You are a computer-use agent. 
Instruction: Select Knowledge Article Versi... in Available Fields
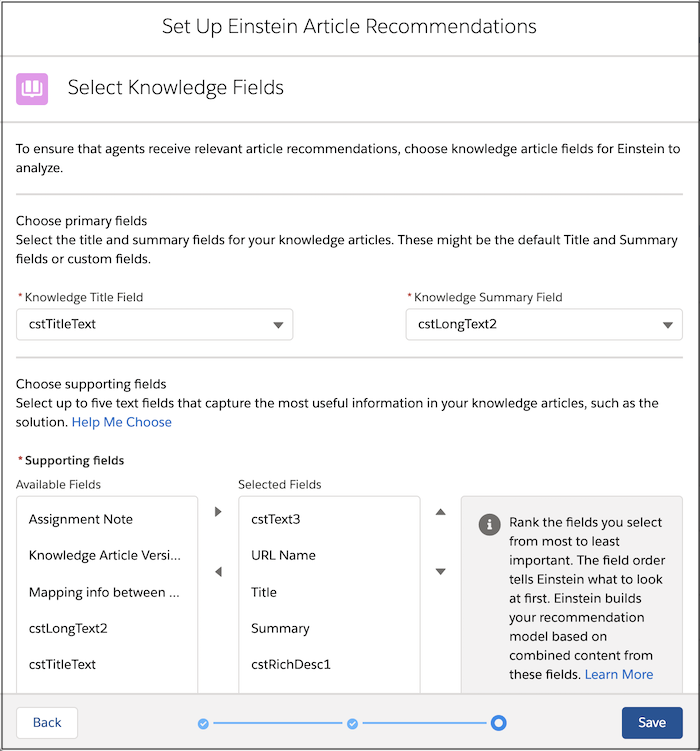pyautogui.click(x=107, y=555)
